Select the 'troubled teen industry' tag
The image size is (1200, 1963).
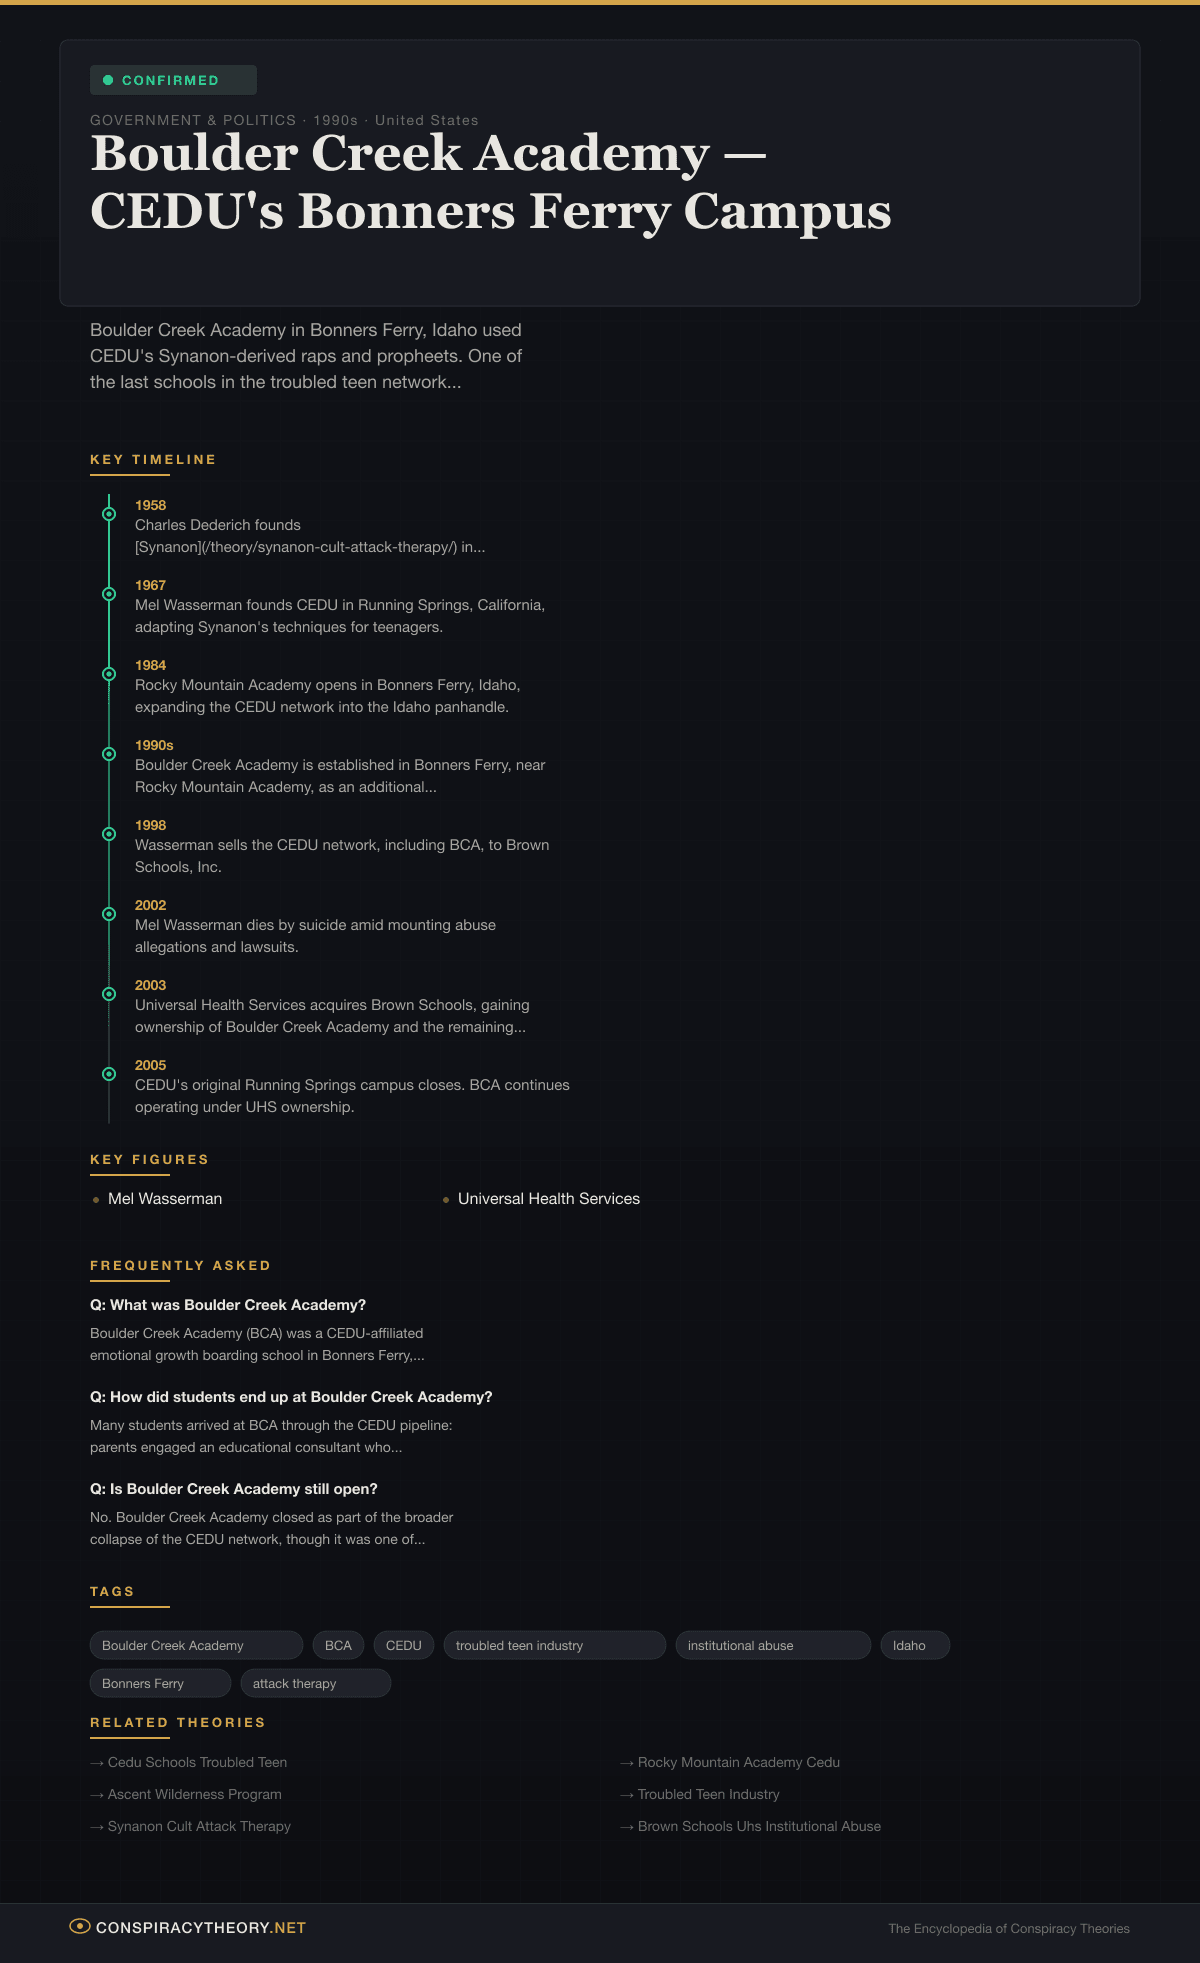click(x=554, y=1645)
